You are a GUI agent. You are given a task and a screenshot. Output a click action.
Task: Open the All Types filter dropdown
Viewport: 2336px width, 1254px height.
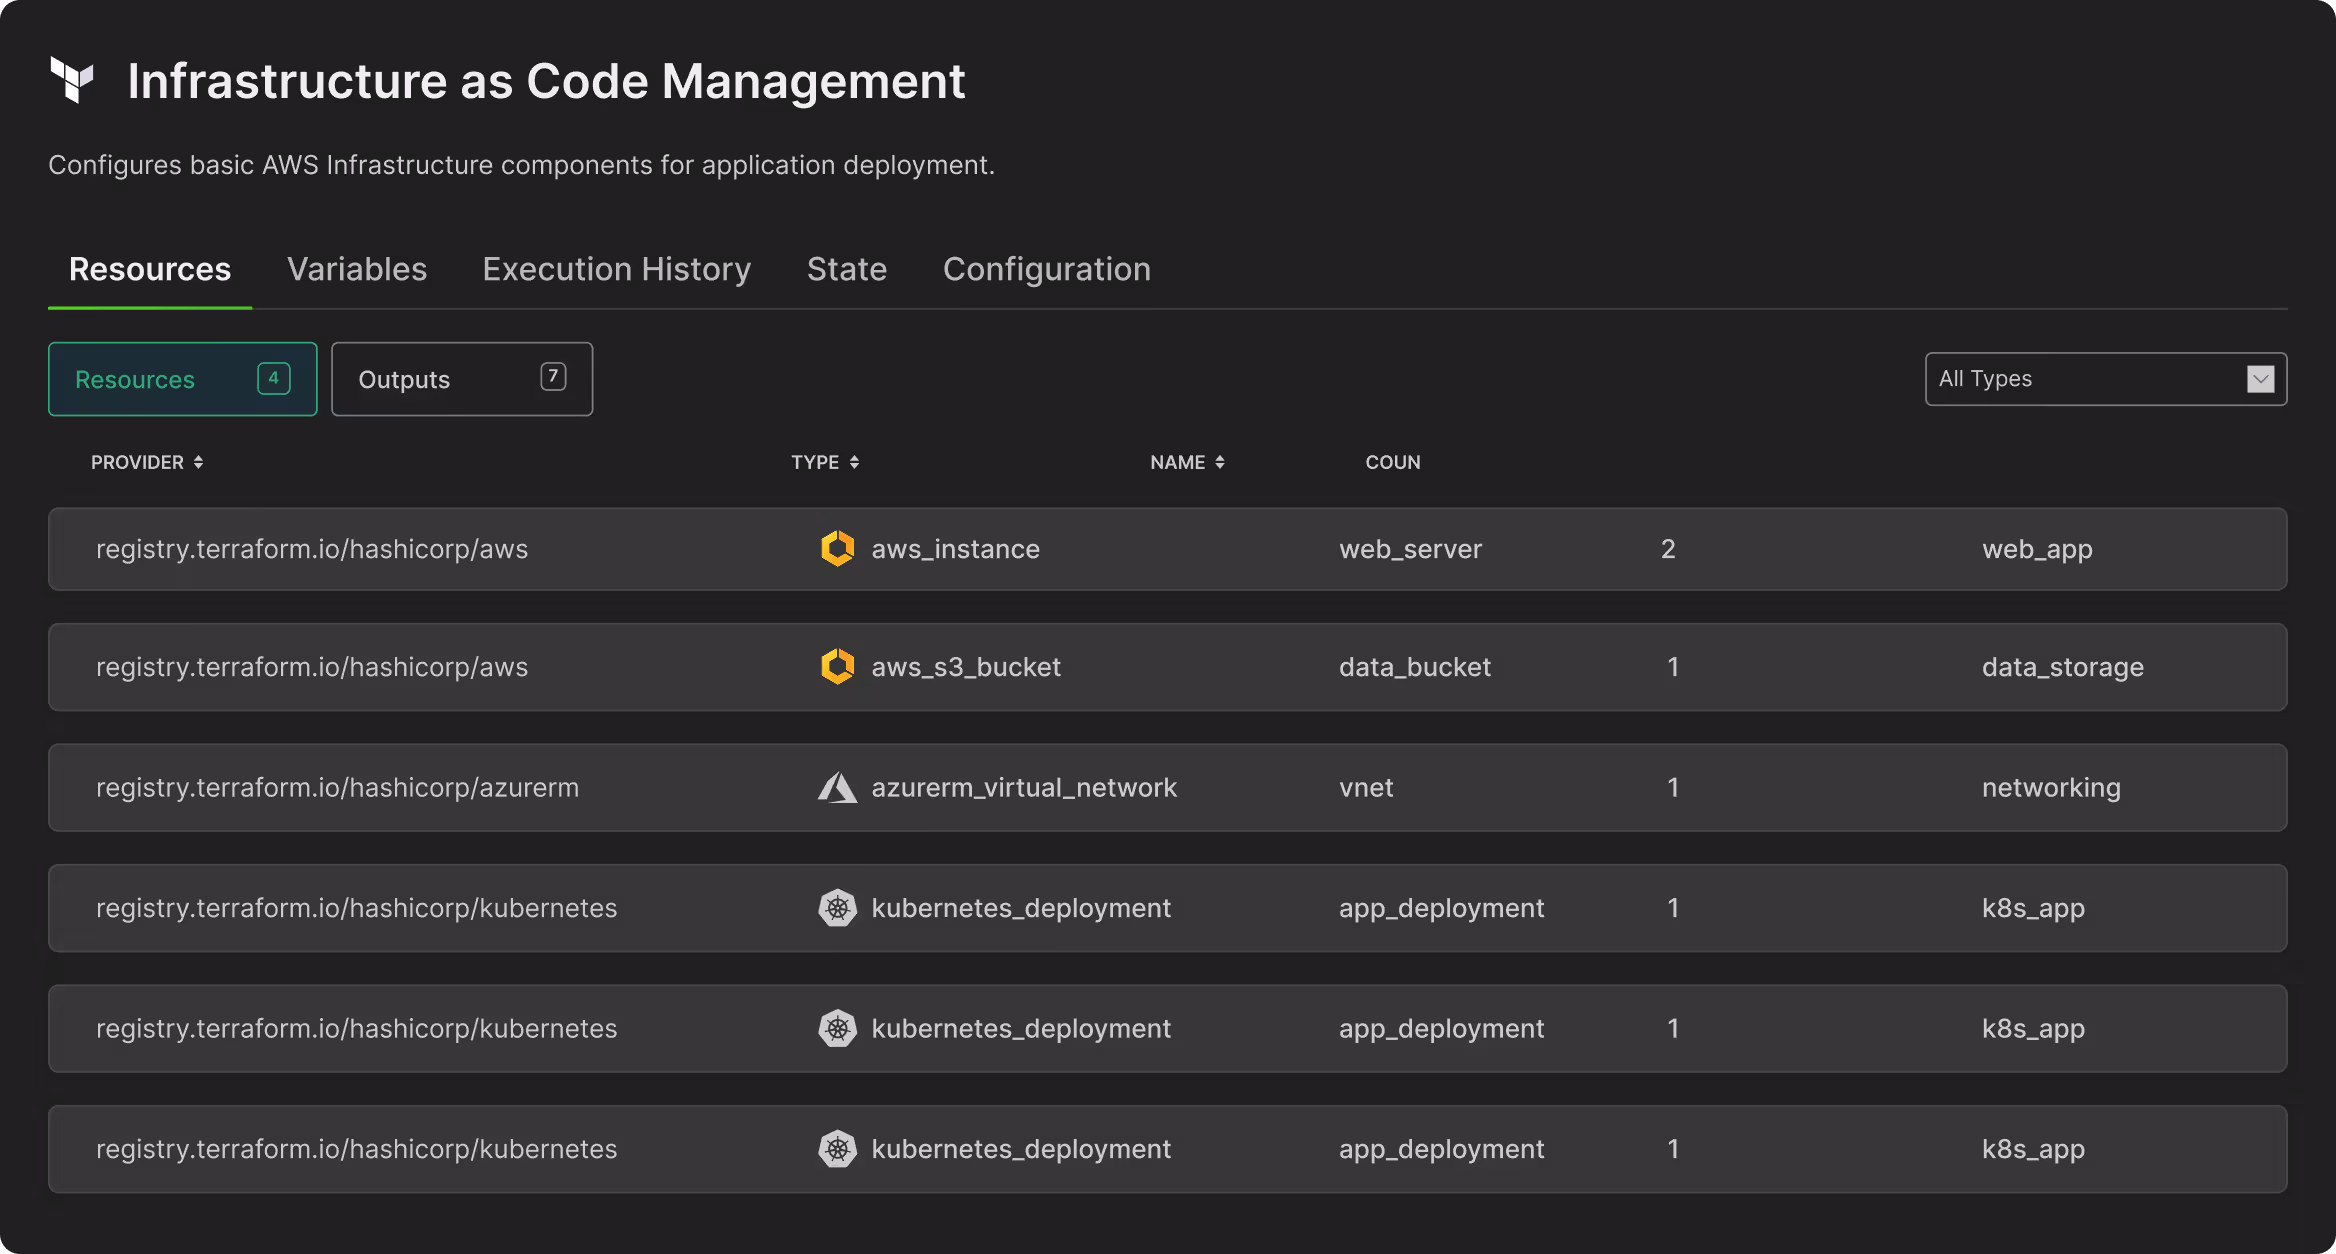2106,379
